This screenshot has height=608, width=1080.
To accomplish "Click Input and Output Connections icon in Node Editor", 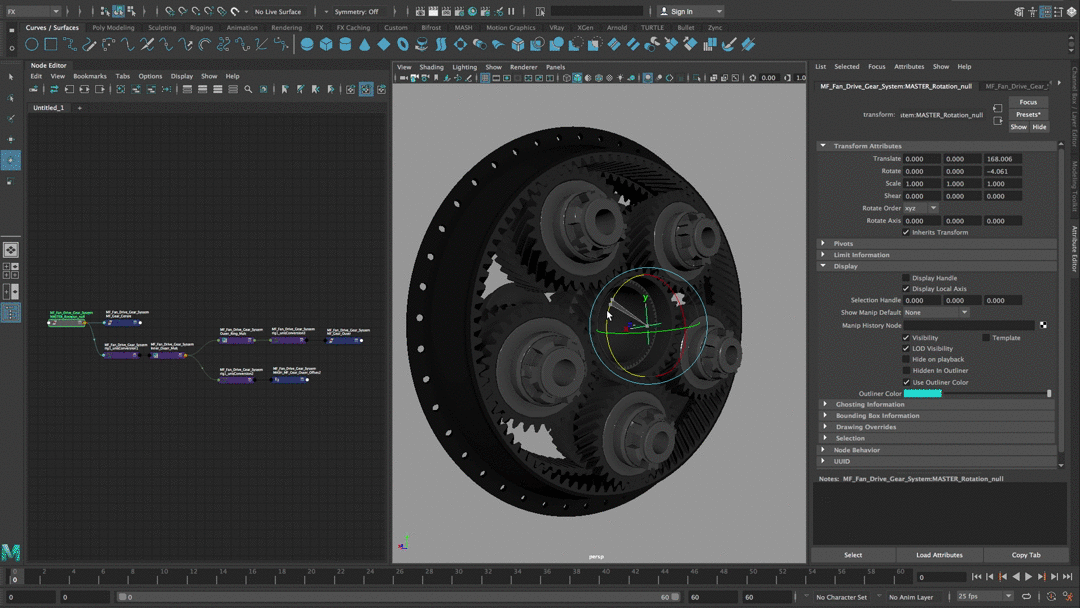I will pyautogui.click(x=84, y=90).
